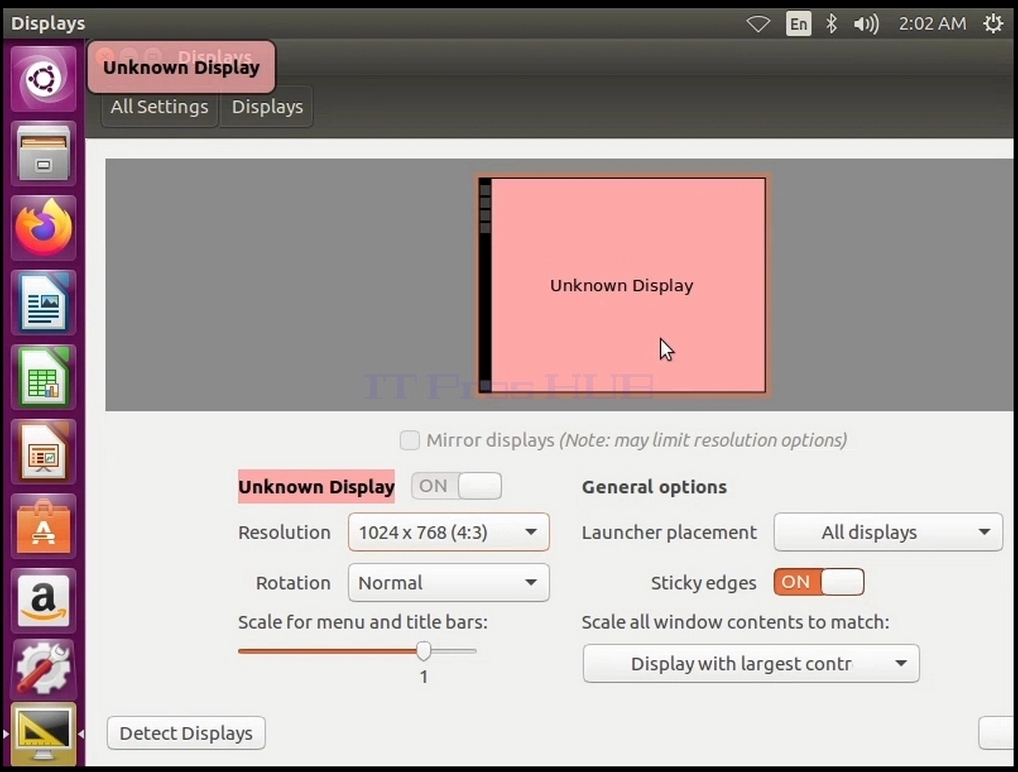Select the Unknown Display monitor preview
Viewport: 1018px width, 772px height.
click(622, 286)
